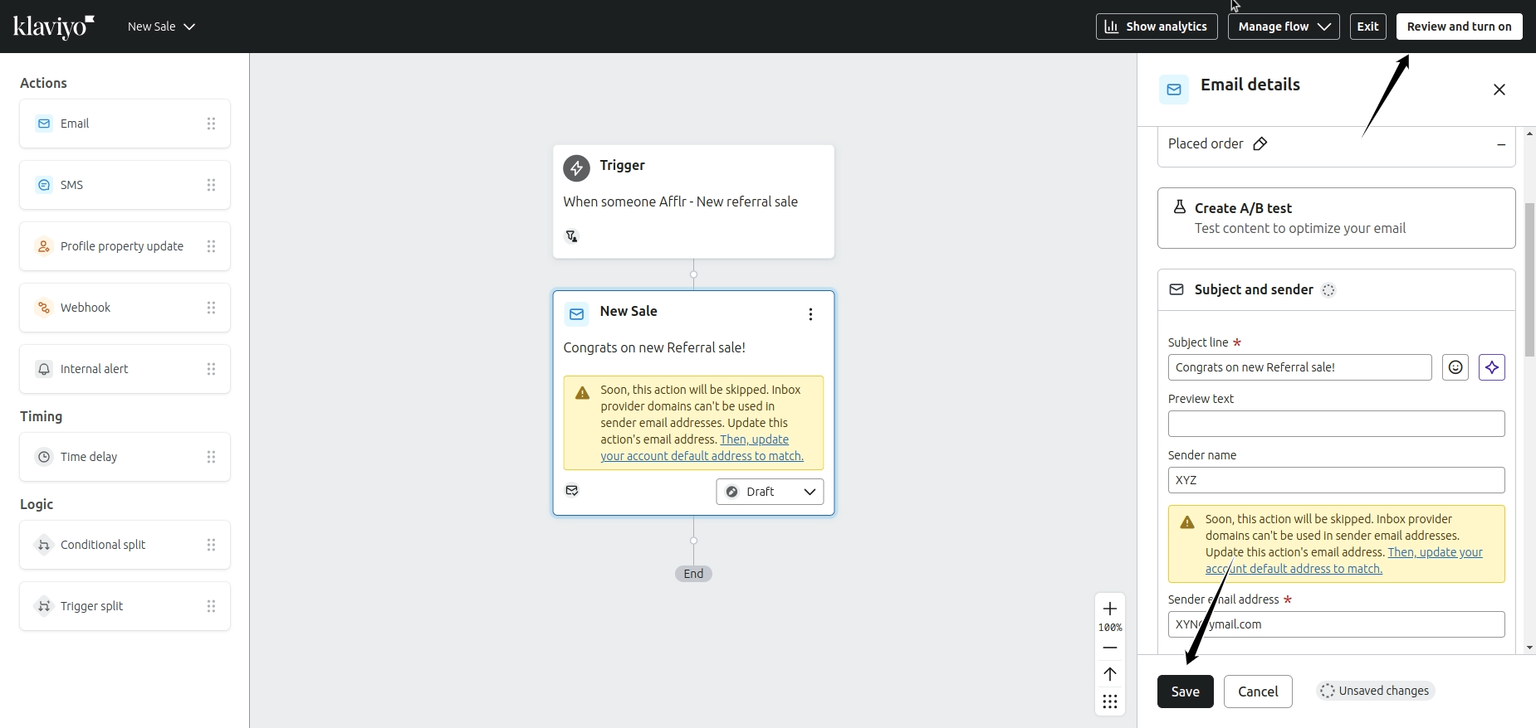Open the New Sale flow name dropdown
This screenshot has height=728, width=1536.
tap(161, 27)
